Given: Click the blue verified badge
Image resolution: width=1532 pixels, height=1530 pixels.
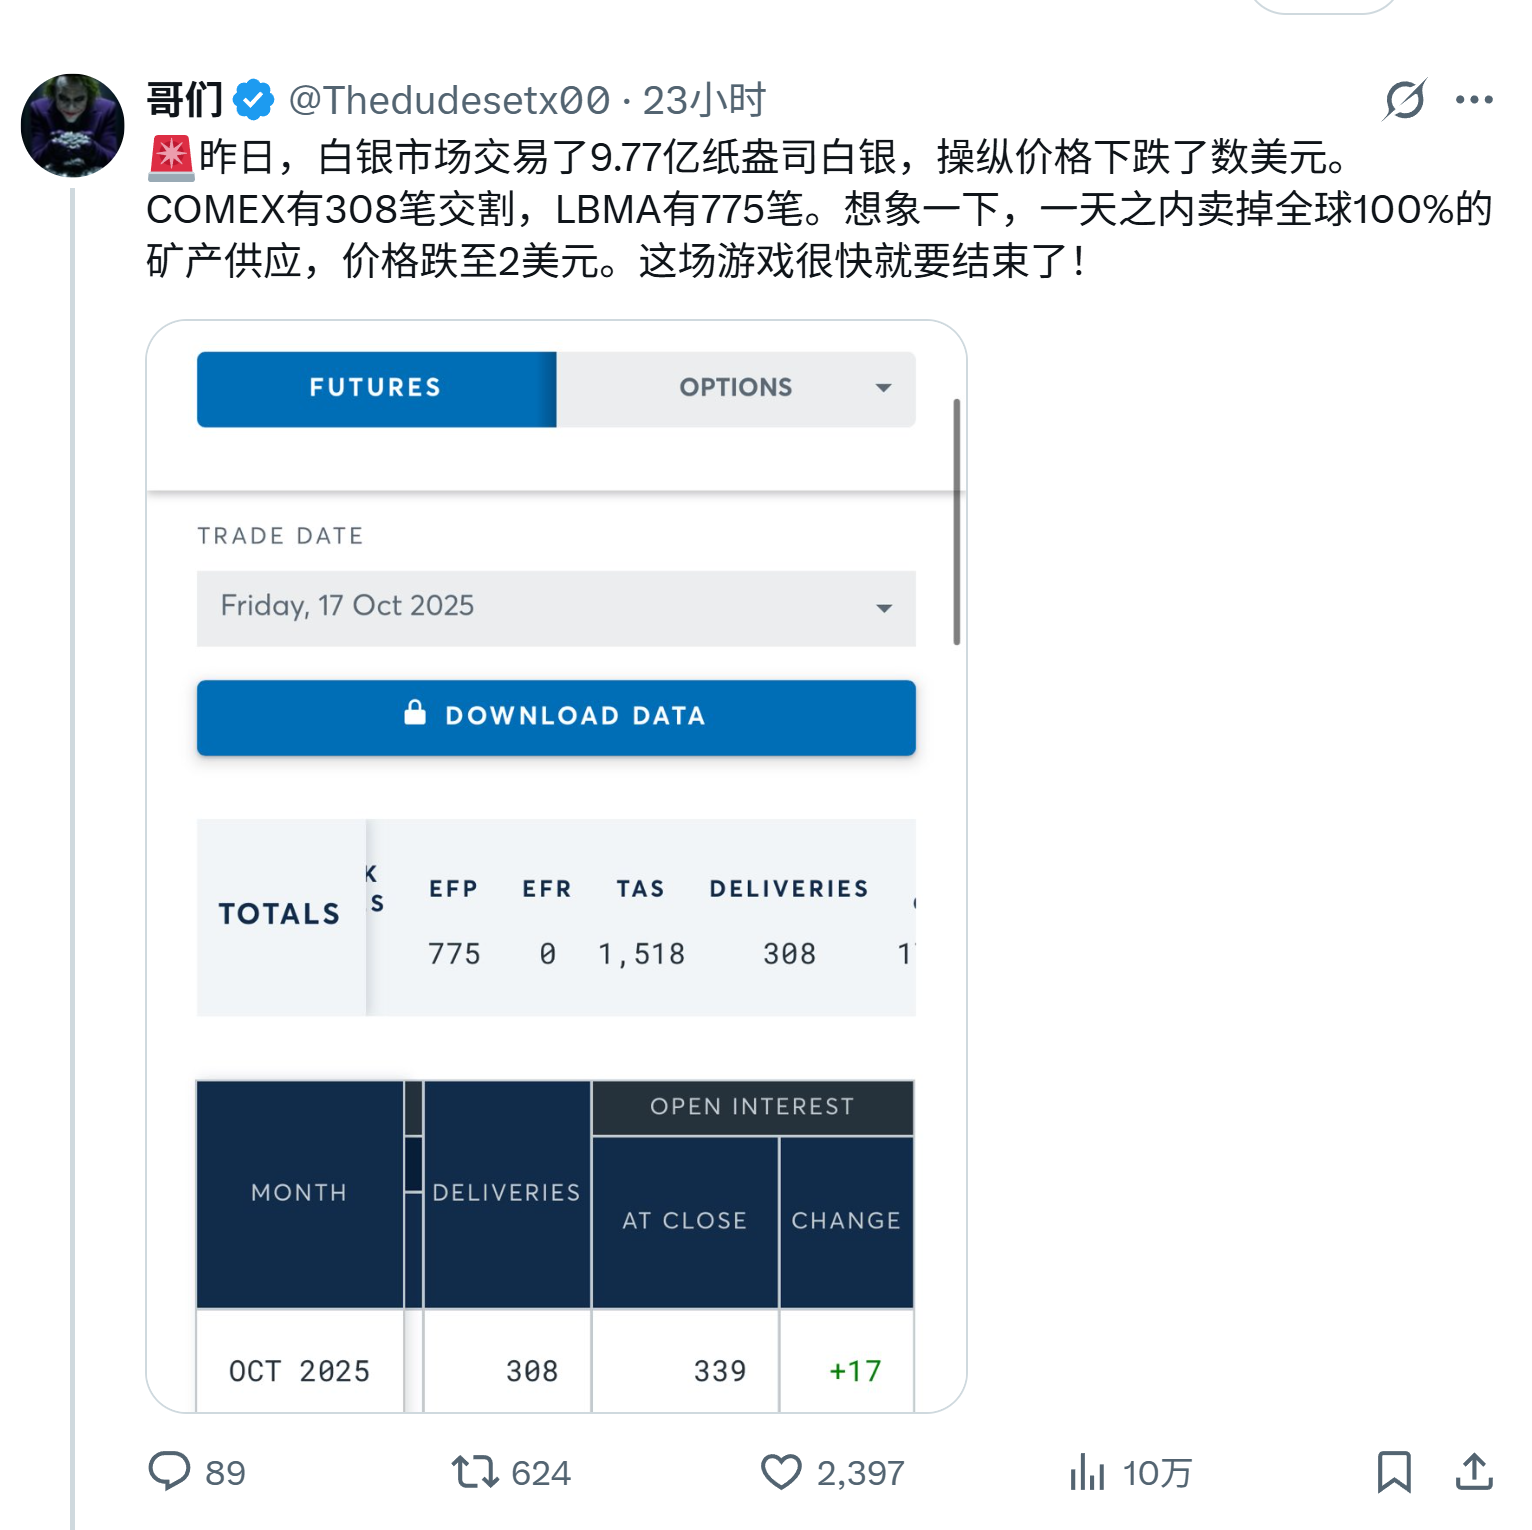Looking at the screenshot, I should (x=254, y=100).
